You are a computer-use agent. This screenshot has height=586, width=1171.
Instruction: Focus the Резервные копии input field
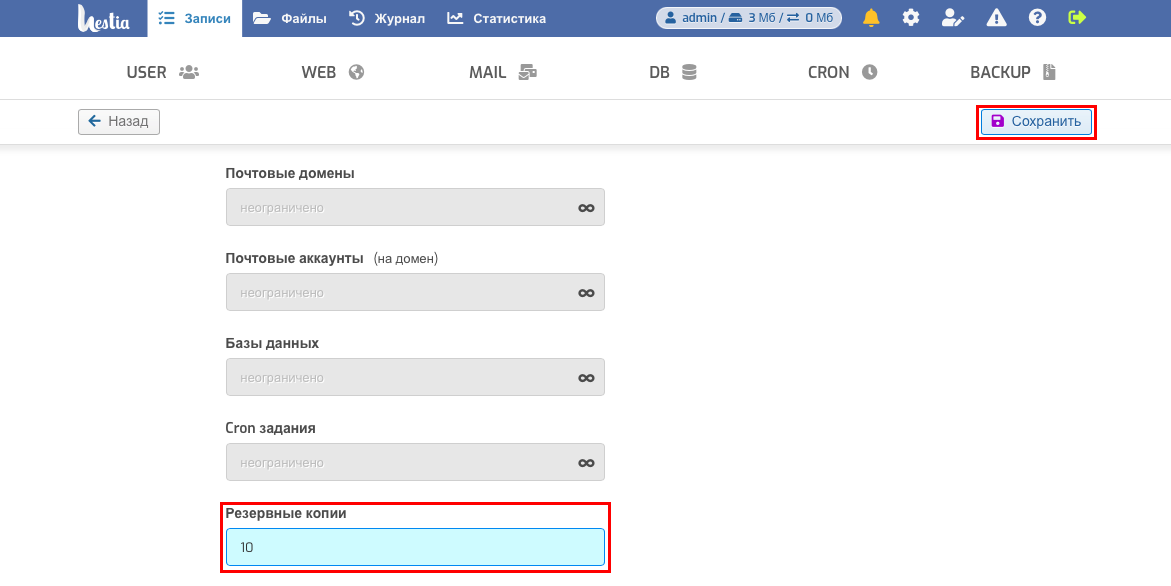(415, 547)
